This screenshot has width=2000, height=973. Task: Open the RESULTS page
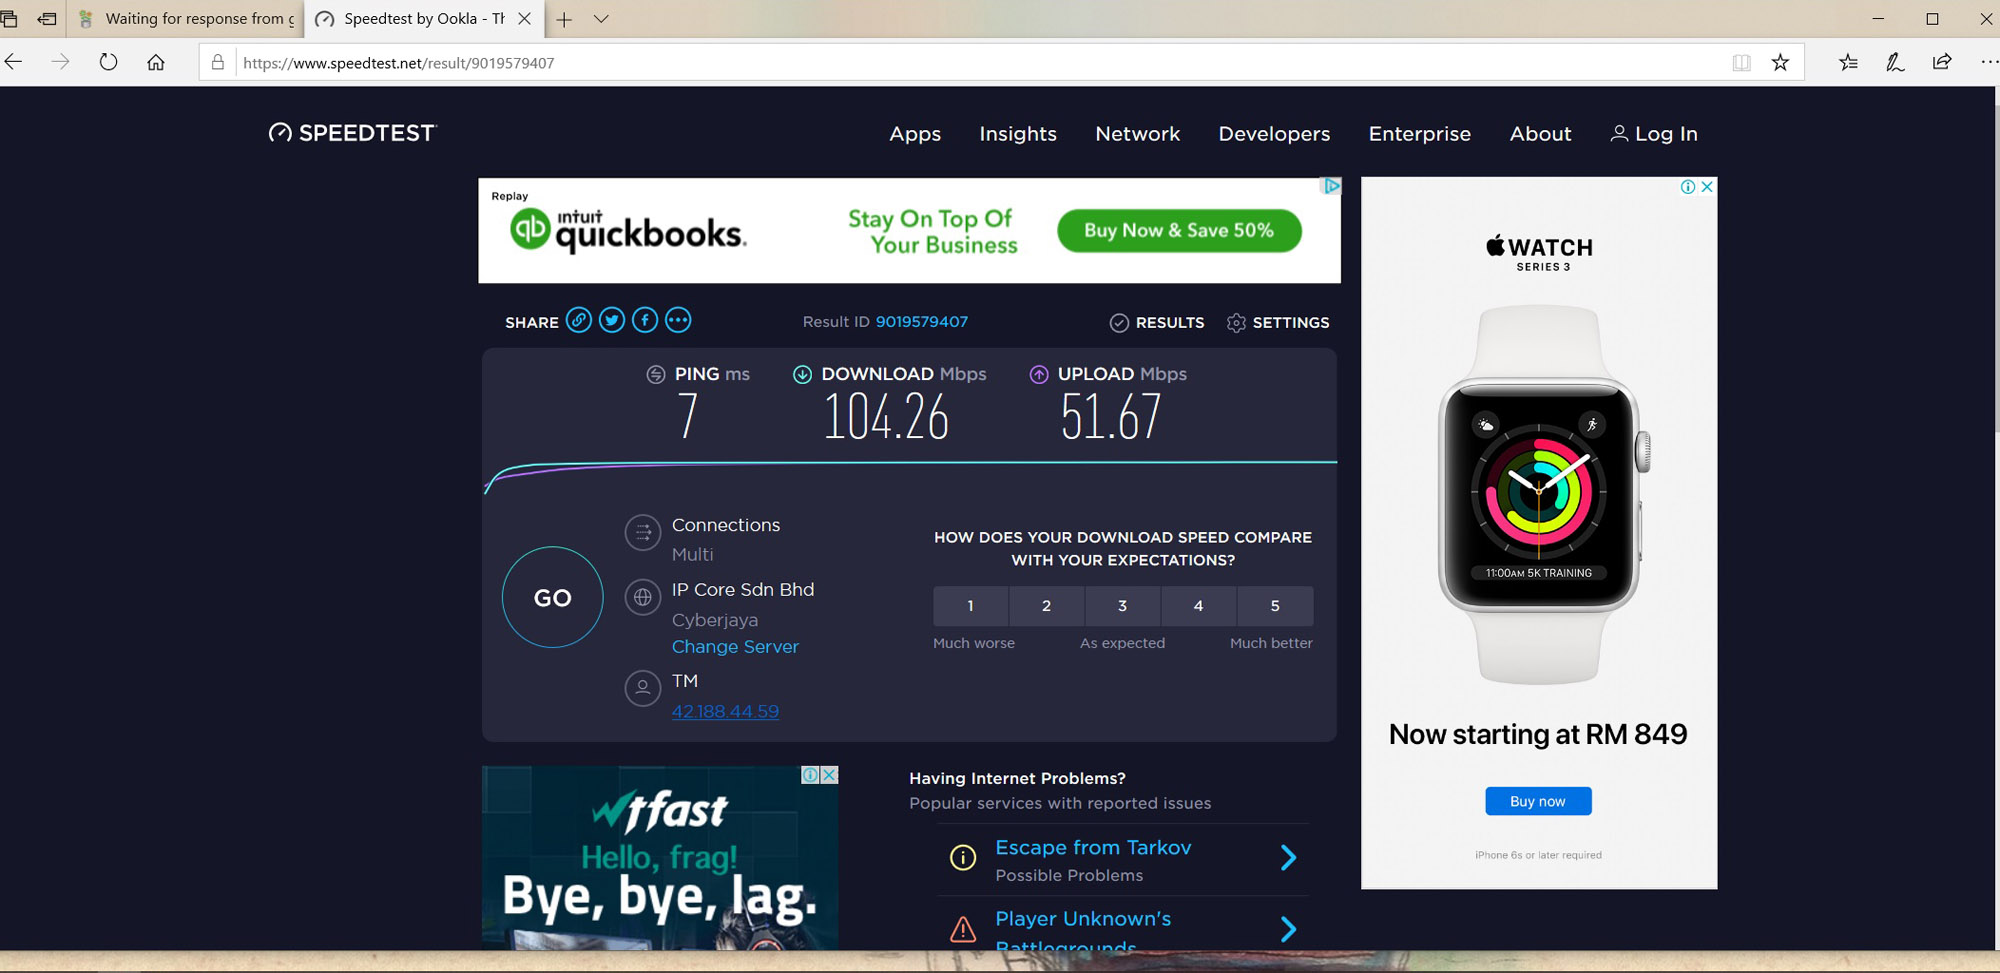coord(1157,322)
